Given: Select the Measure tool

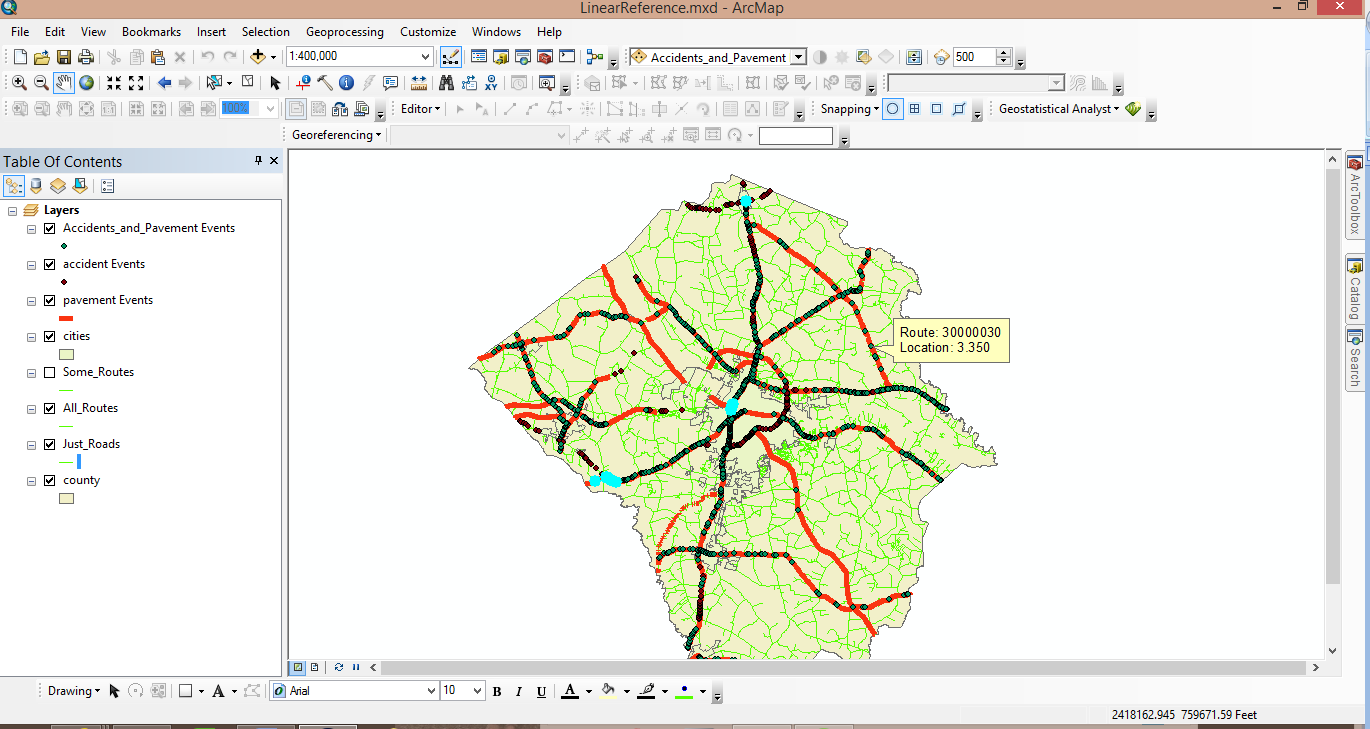Looking at the screenshot, I should click(419, 83).
